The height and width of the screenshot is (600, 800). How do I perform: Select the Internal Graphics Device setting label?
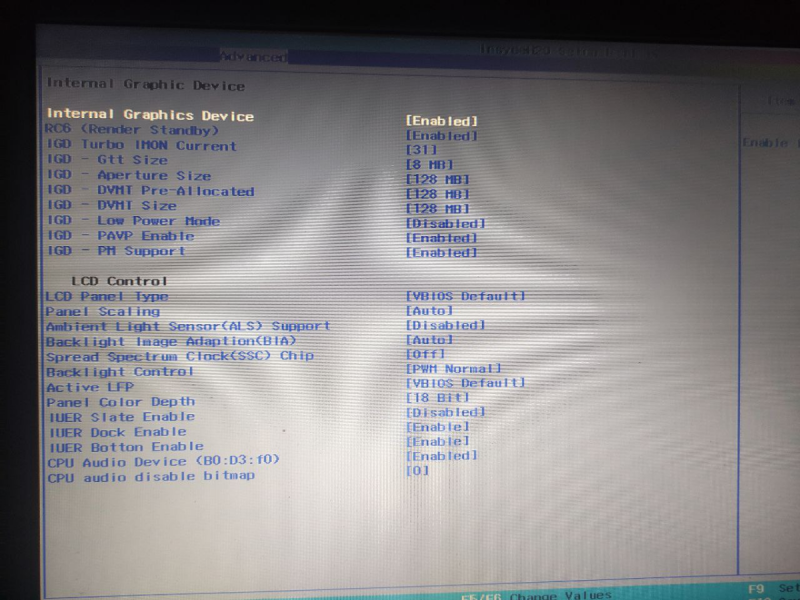151,115
